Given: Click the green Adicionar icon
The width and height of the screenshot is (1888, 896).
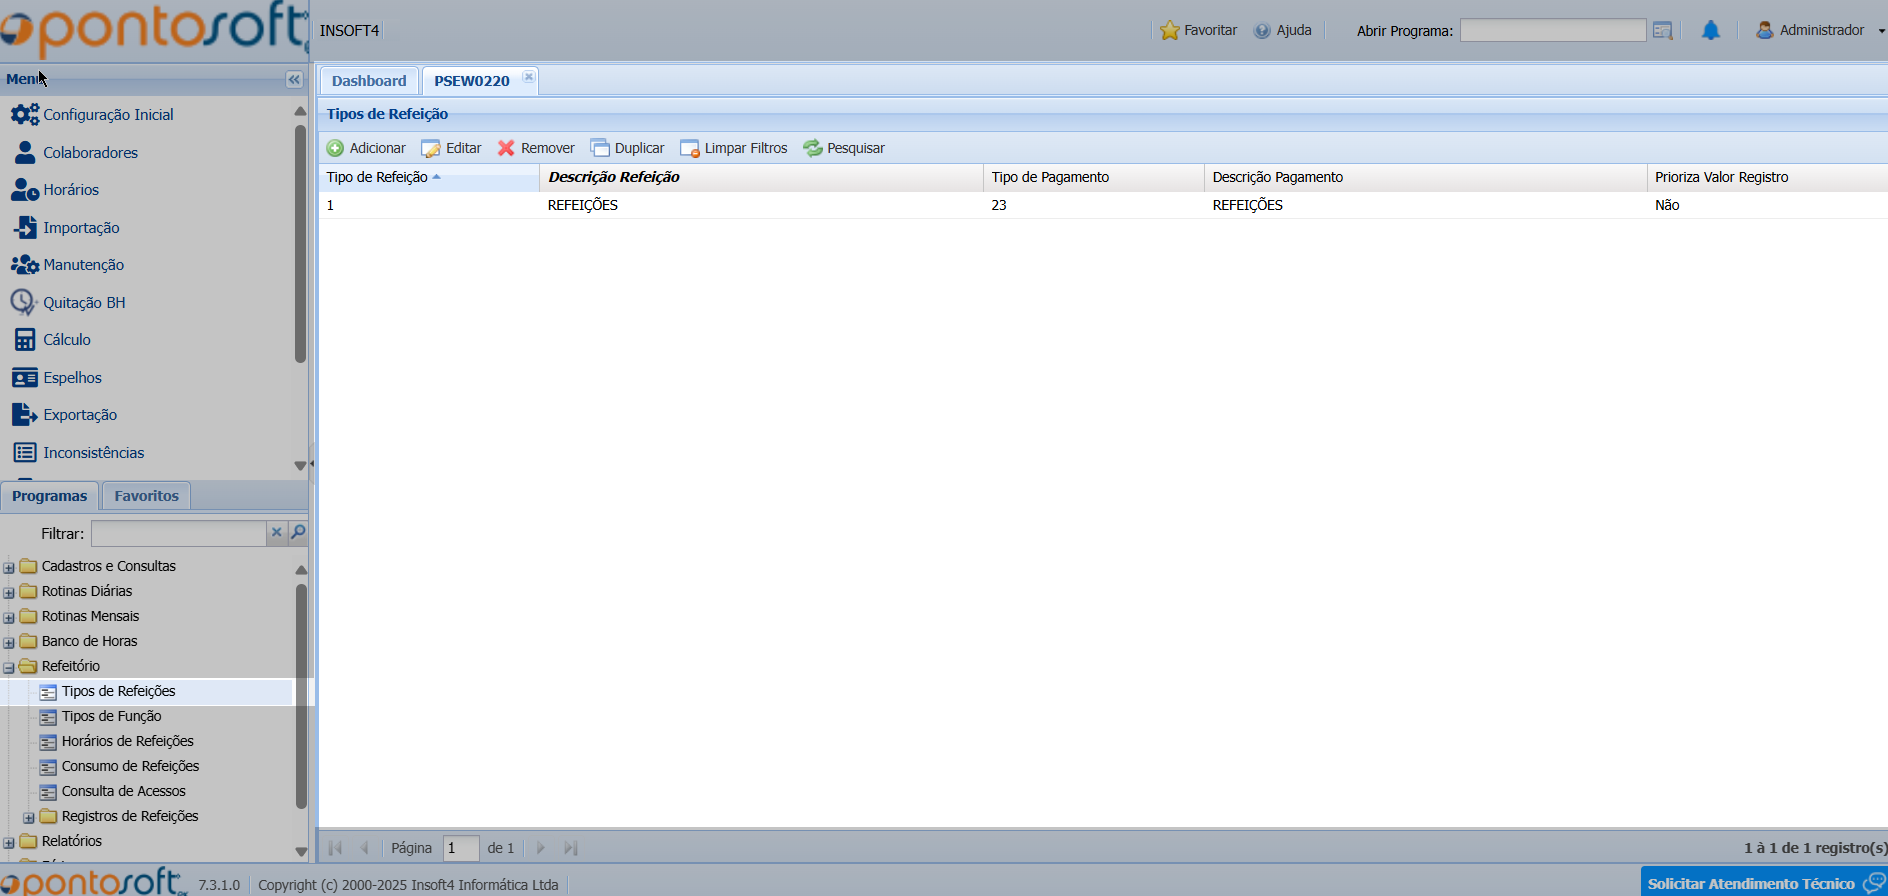Looking at the screenshot, I should pos(335,148).
